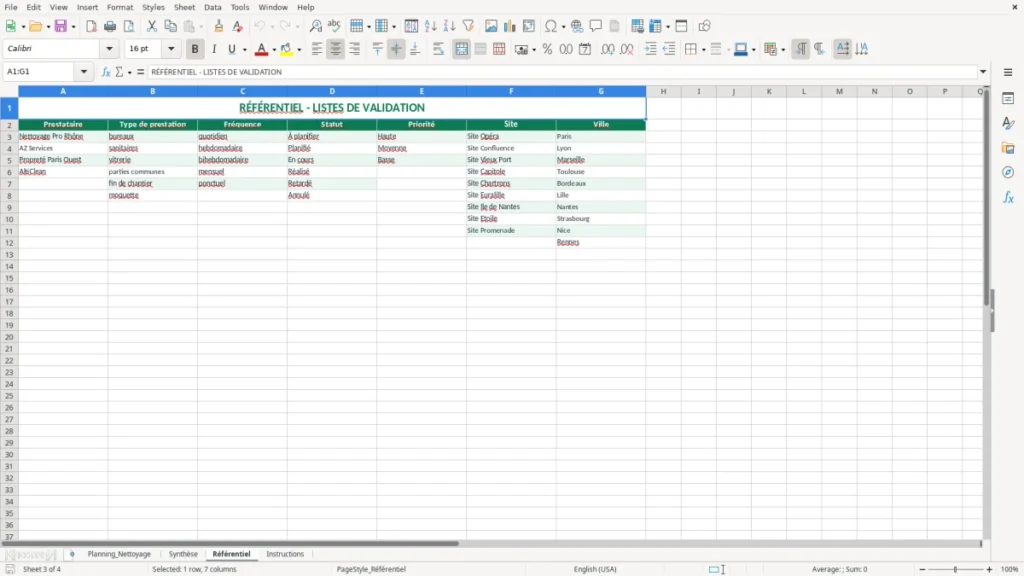Screen dimensions: 1024x576
Task: Select column H header
Action: click(663, 91)
